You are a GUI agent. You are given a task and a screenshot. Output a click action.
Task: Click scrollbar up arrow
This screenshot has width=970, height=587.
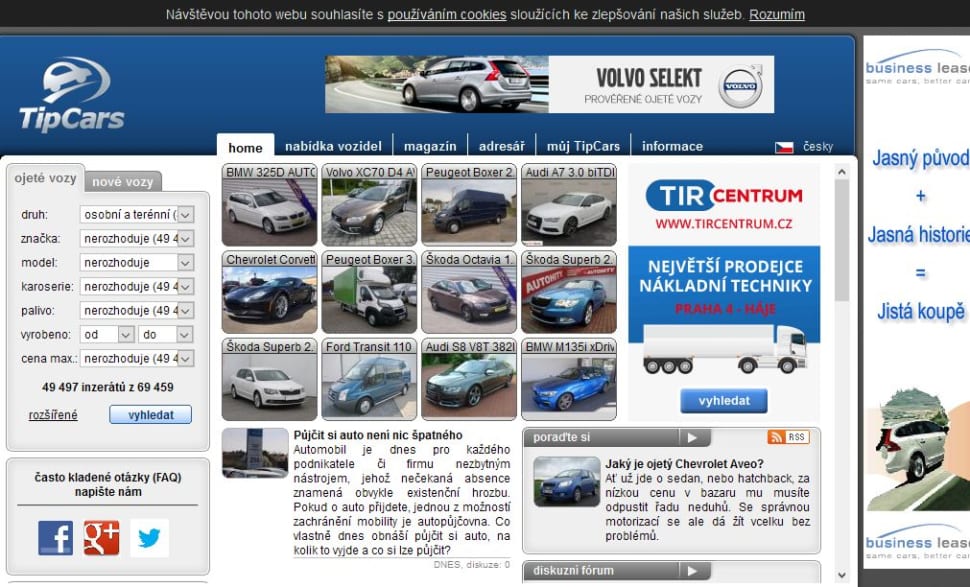pos(841,173)
